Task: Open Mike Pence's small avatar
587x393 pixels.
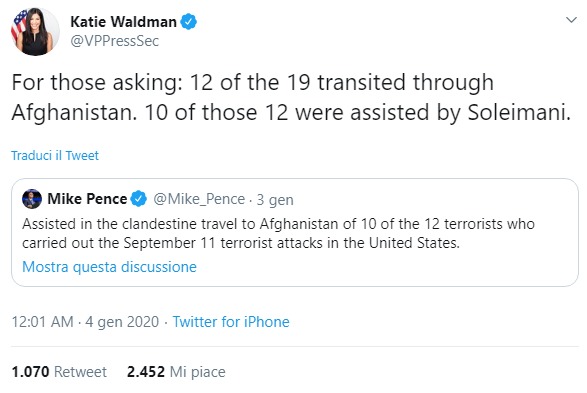Action: pos(32,199)
